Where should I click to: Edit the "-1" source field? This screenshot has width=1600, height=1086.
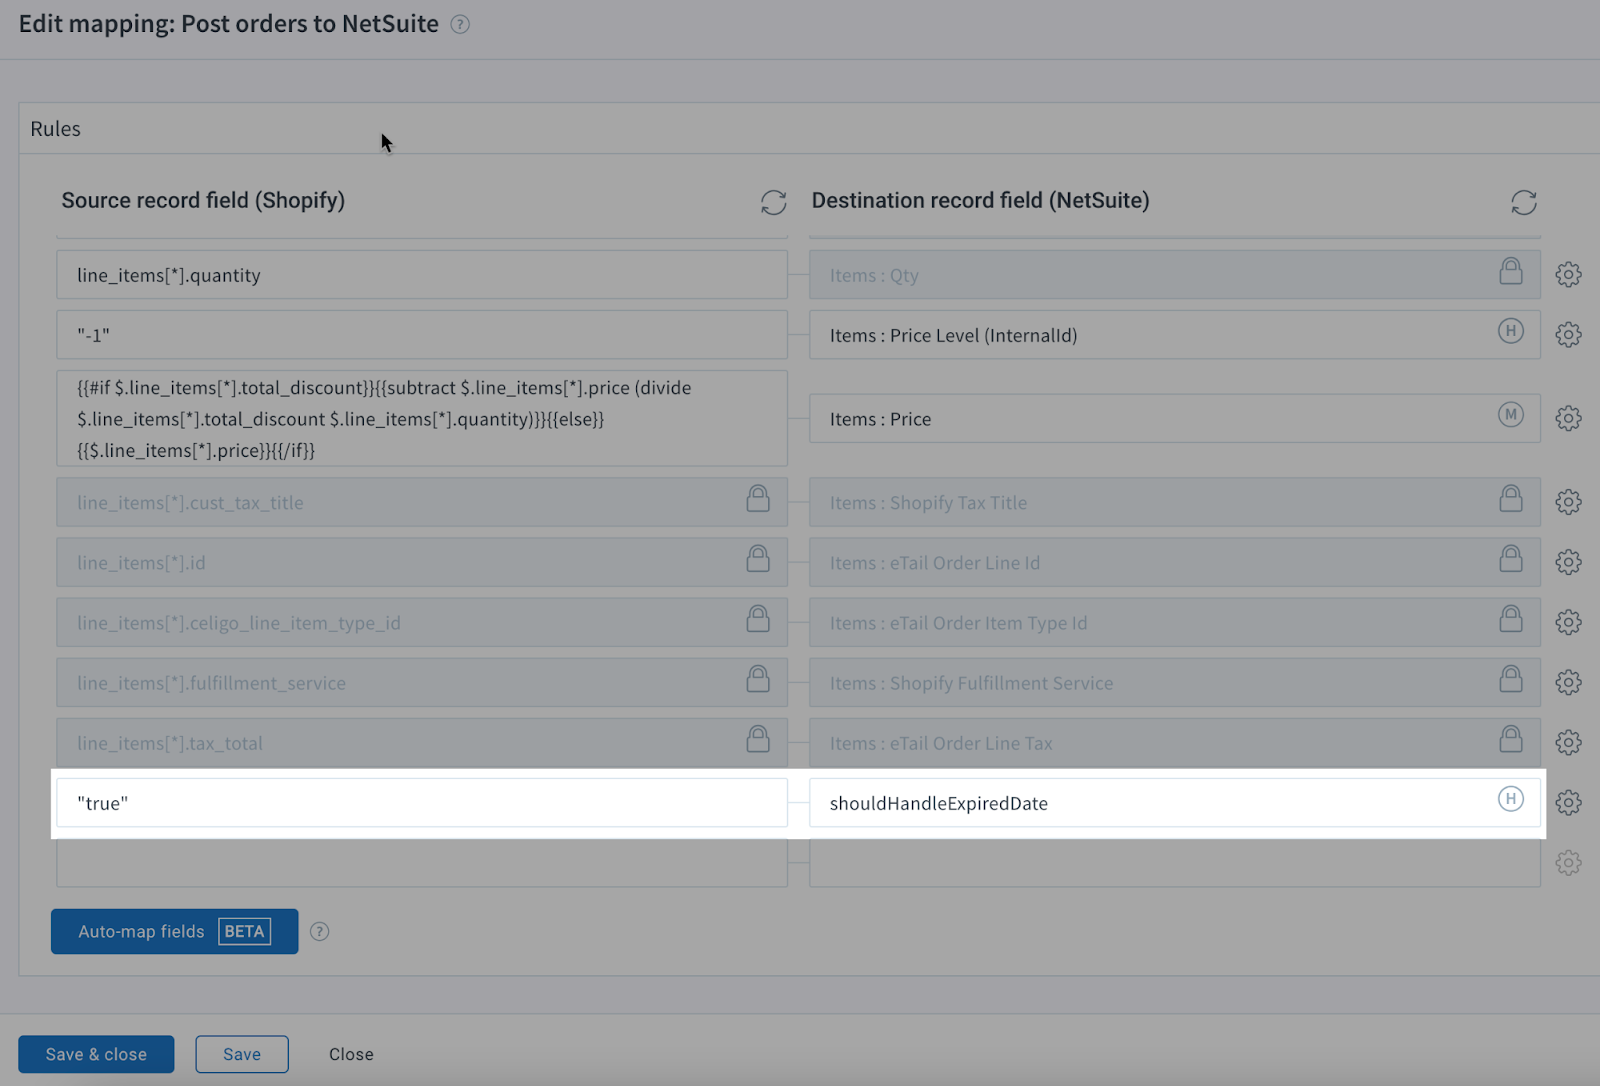[422, 335]
